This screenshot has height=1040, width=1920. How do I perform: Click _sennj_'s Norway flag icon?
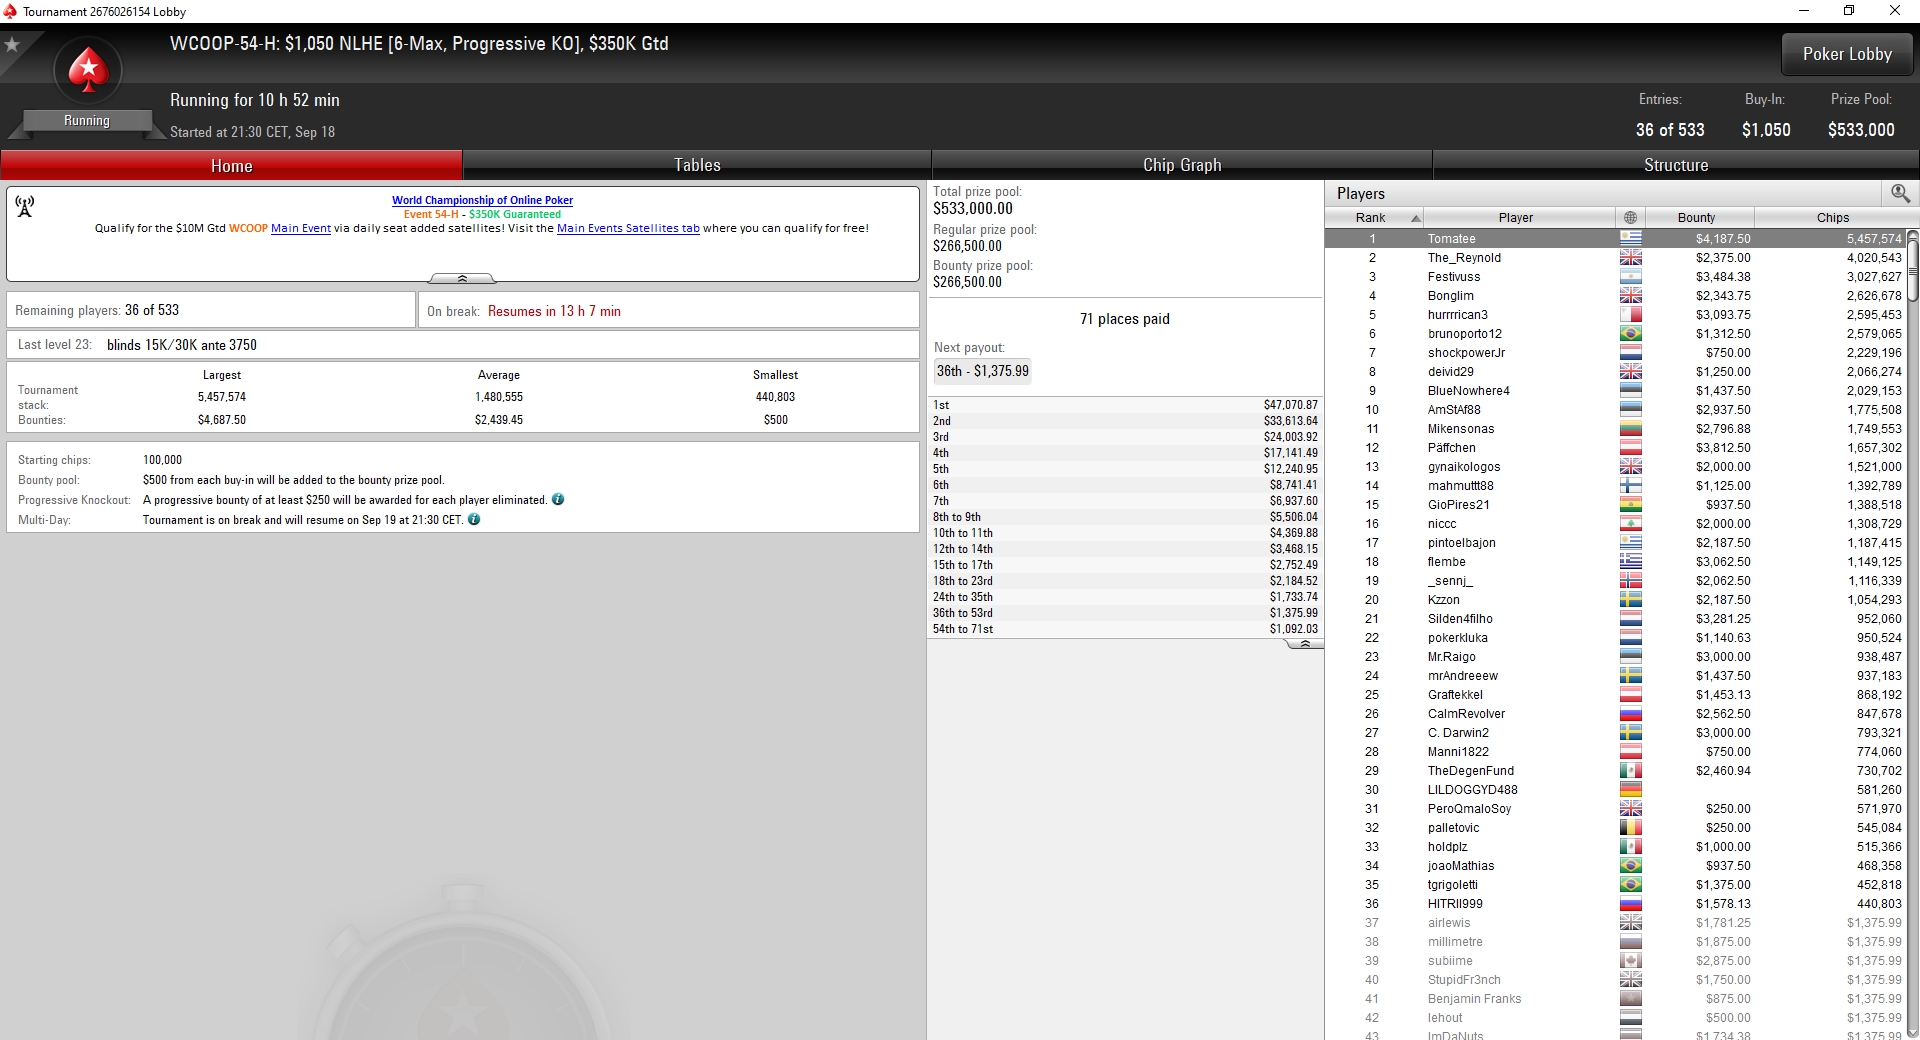1631,580
